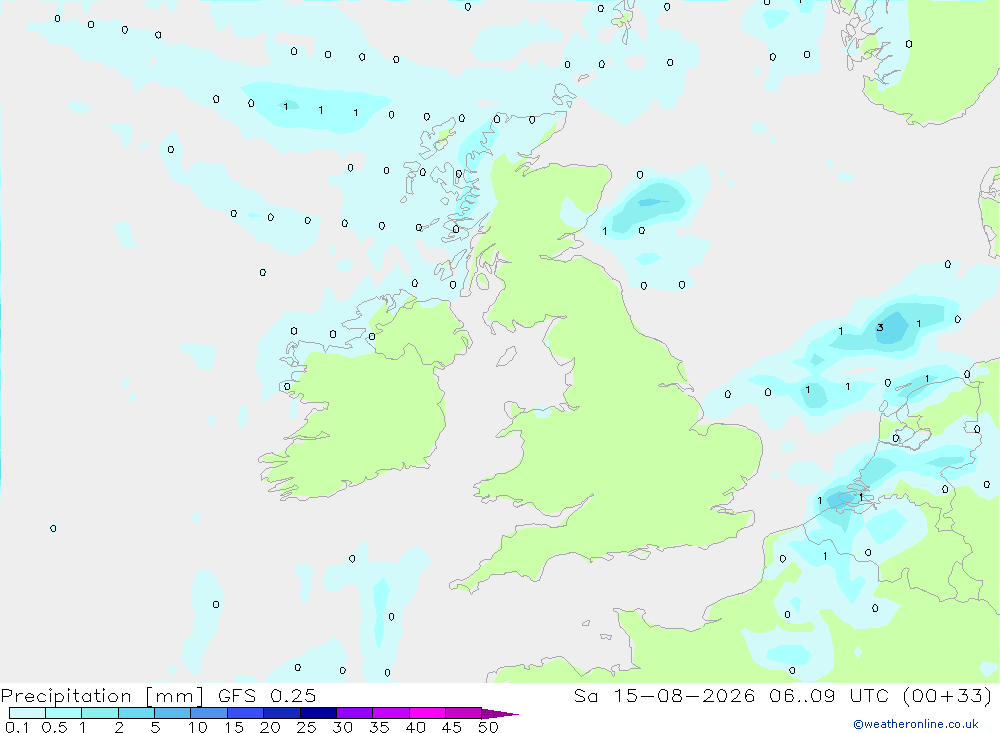
Task: Pick the 2–5 mm legend swatch
Action: tap(136, 713)
